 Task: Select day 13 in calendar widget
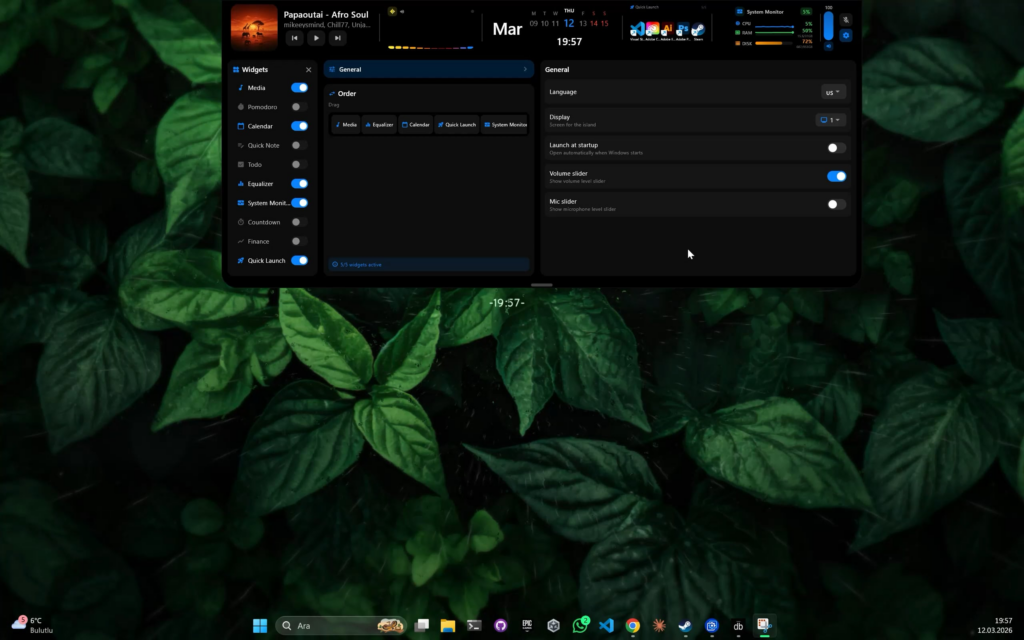(583, 24)
